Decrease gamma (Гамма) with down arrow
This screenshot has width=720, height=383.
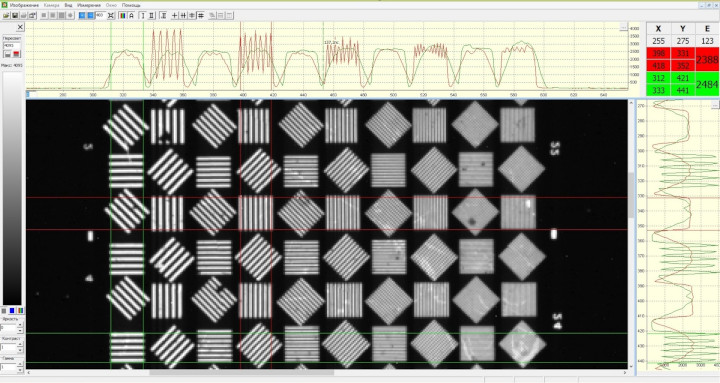coord(20,370)
